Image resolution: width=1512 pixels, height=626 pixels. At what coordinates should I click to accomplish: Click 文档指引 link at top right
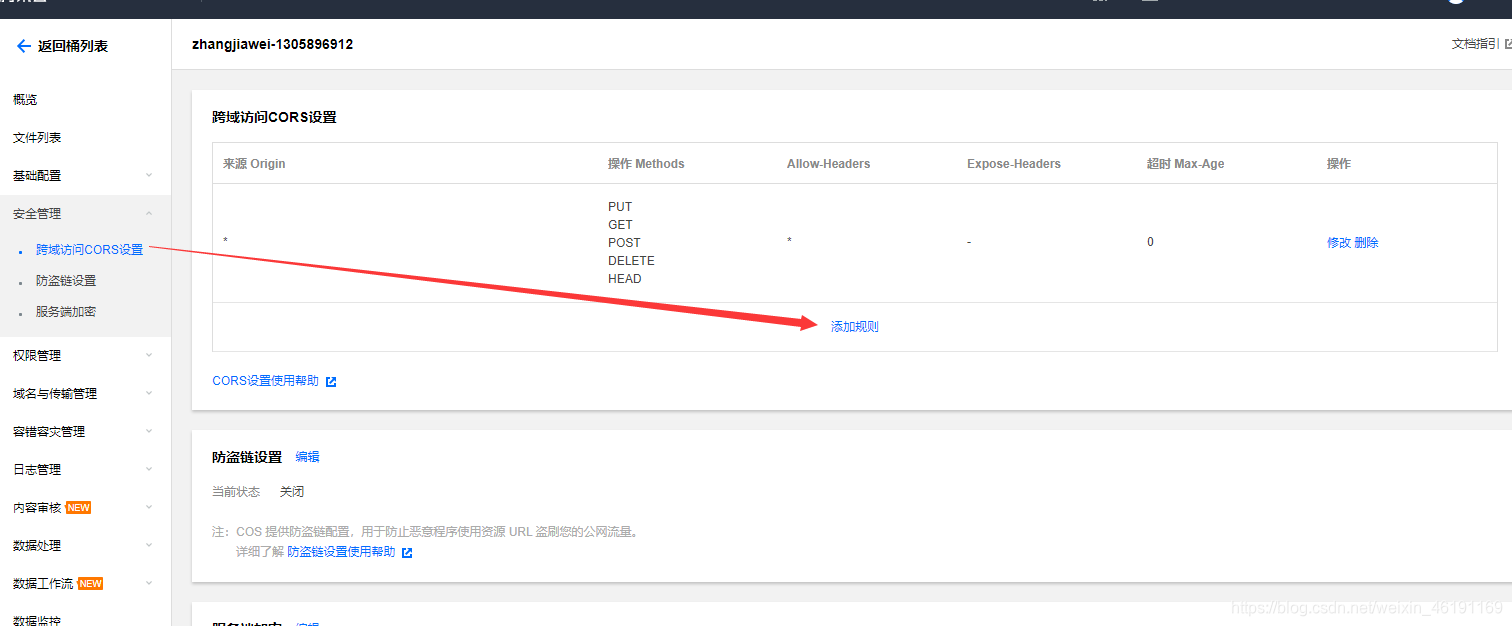coord(1475,44)
